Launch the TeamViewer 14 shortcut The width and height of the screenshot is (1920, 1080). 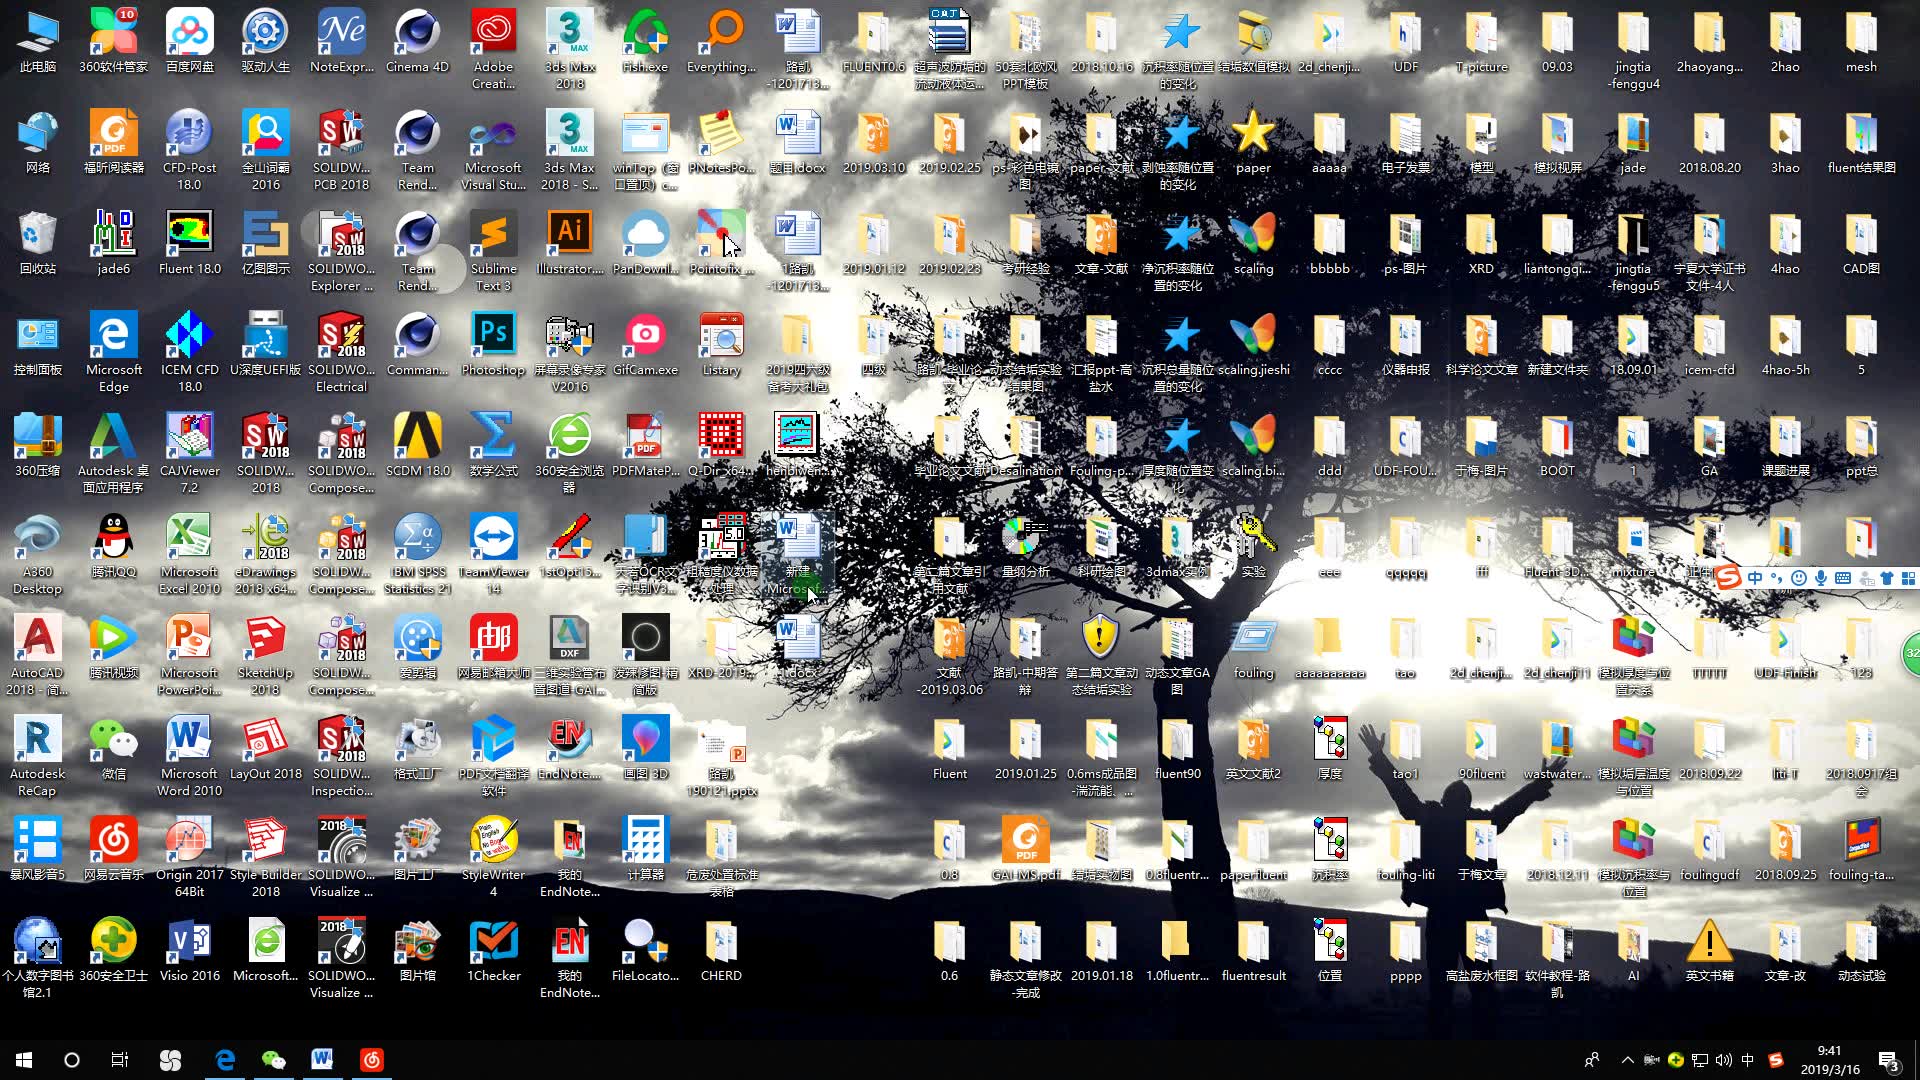(493, 538)
